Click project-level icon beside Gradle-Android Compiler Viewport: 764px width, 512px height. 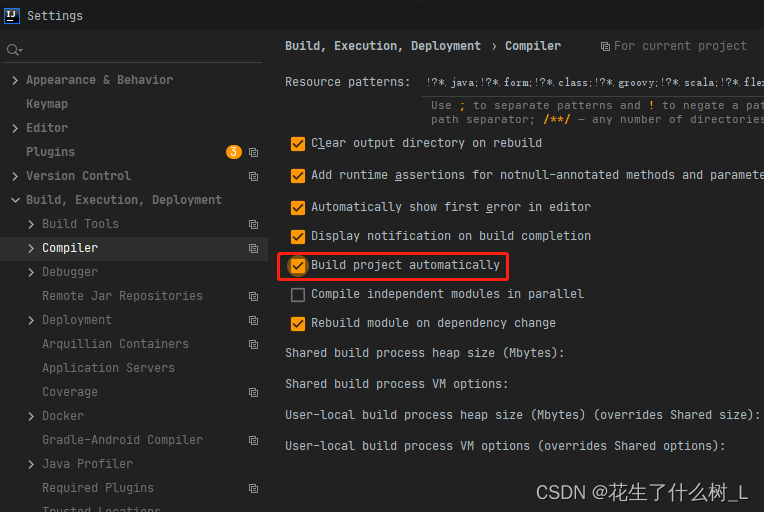click(254, 441)
